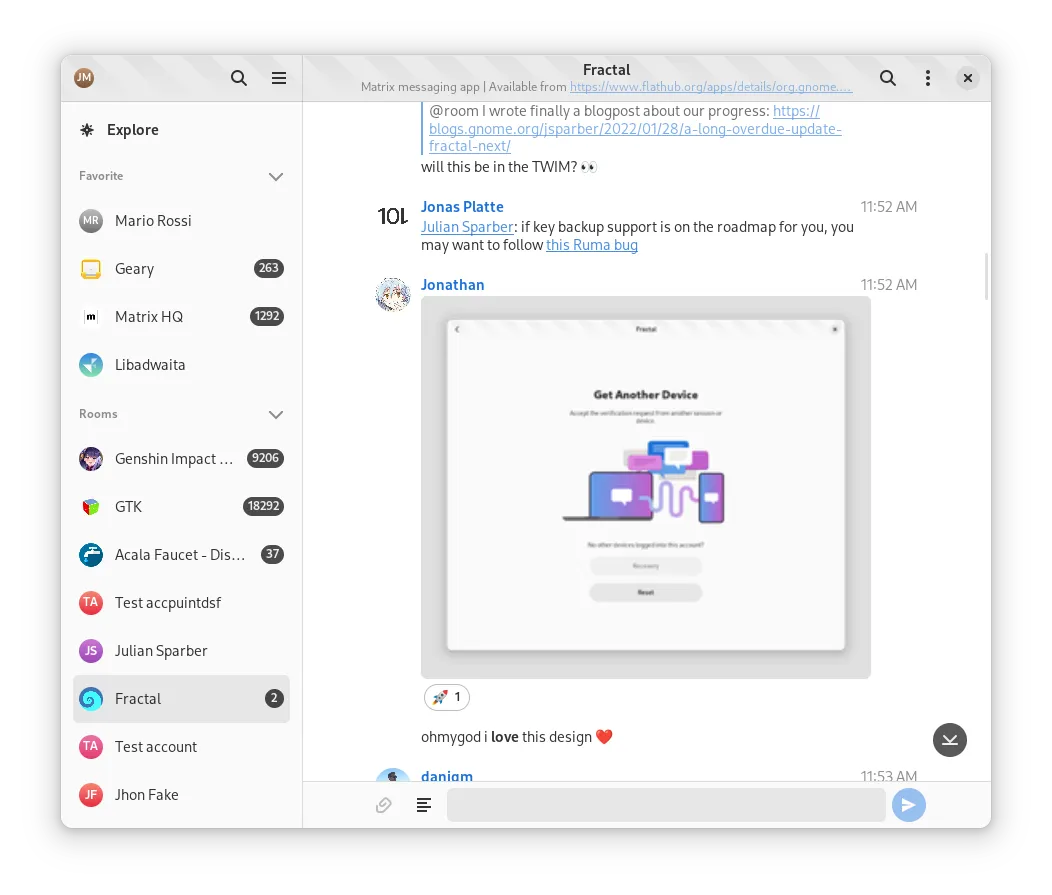Toggle the text formatting icon
Viewport: 1052px width, 895px height.
coord(424,805)
